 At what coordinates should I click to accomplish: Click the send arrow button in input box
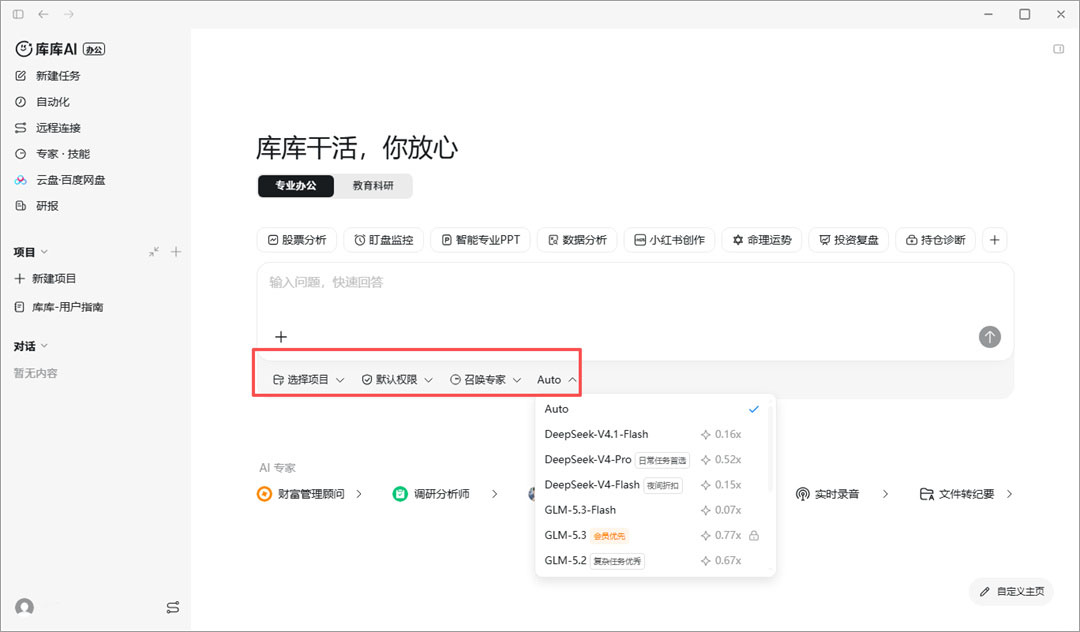point(990,337)
